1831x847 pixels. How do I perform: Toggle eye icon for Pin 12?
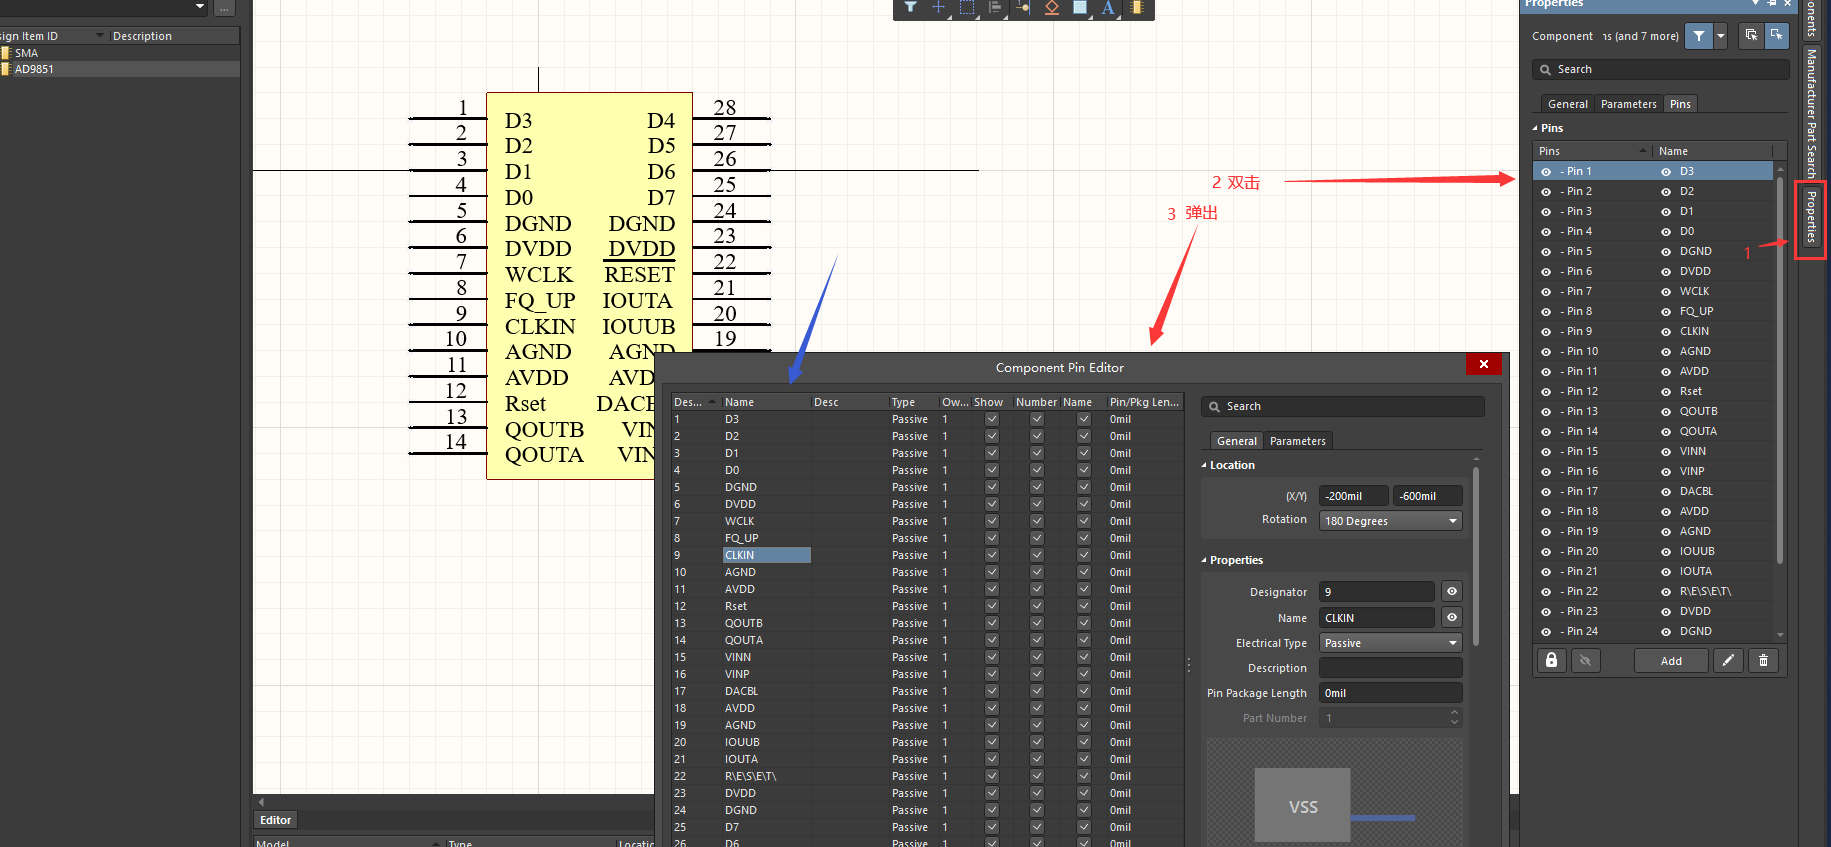tap(1546, 392)
